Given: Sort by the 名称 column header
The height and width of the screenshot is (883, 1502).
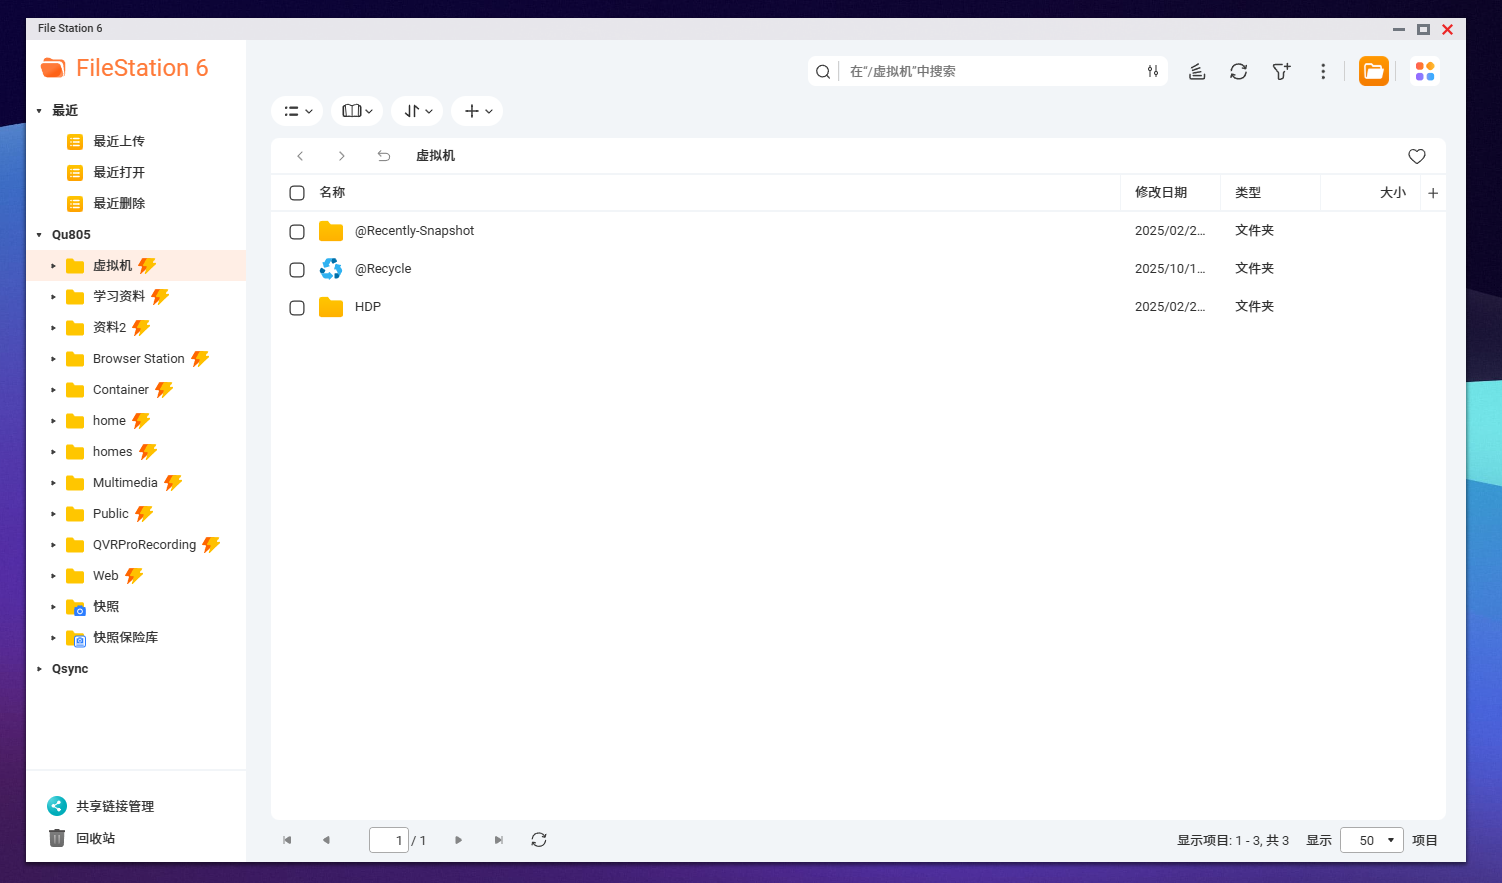Looking at the screenshot, I should [x=332, y=193].
